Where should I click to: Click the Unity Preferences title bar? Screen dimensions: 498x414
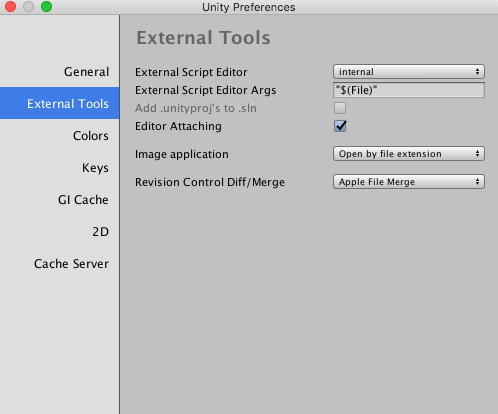pos(249,7)
